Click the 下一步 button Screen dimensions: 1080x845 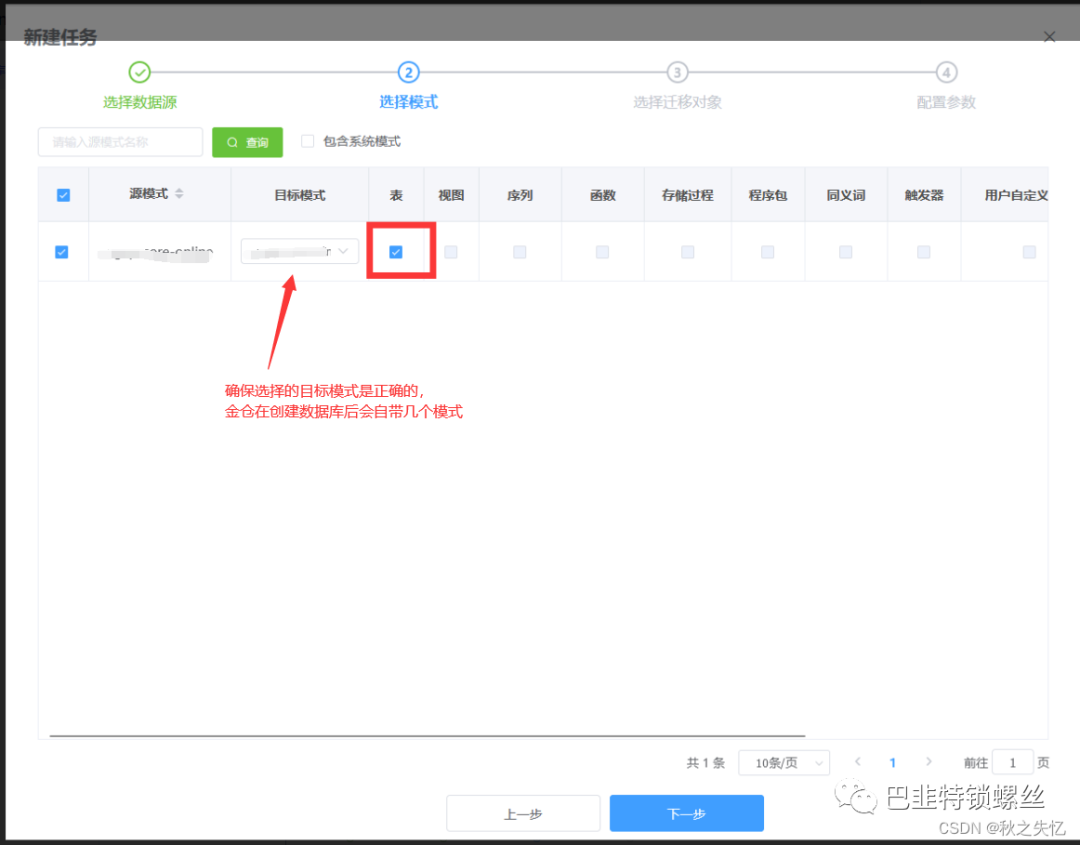(x=686, y=814)
